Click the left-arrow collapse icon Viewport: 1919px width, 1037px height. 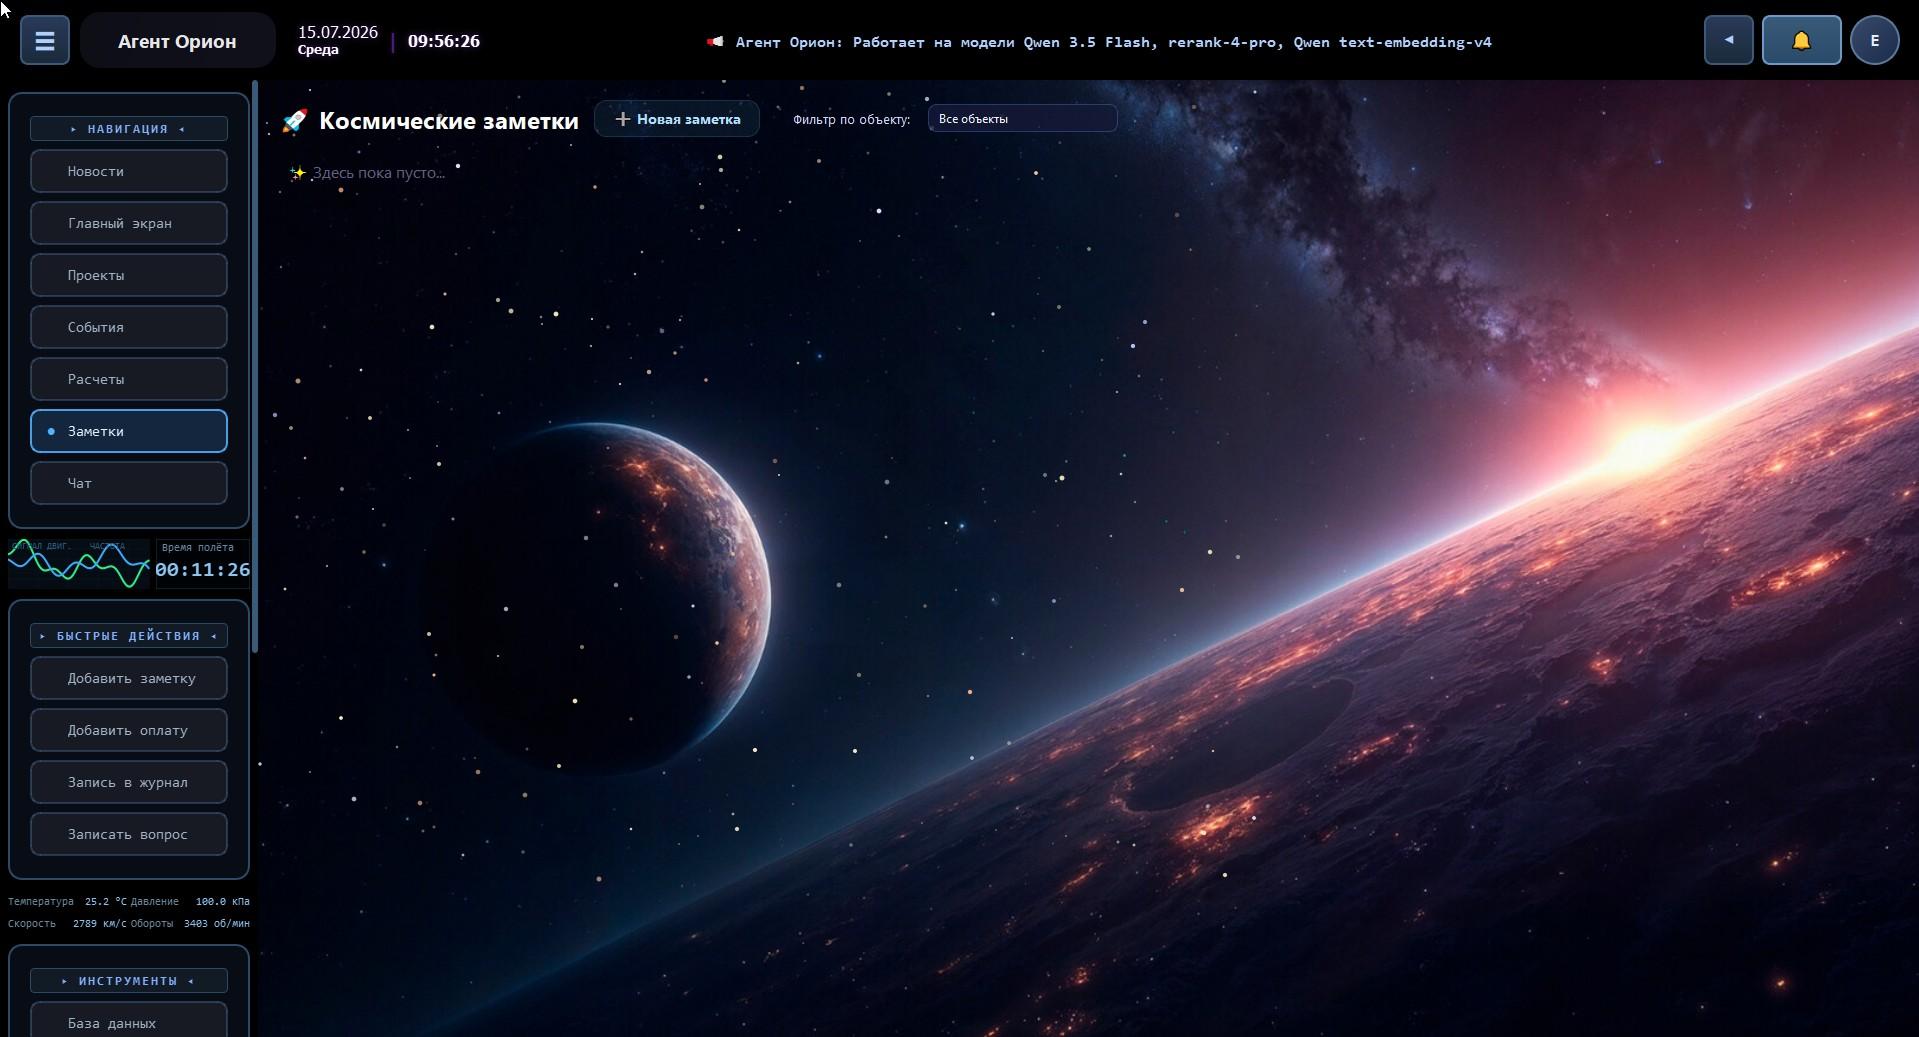coord(1728,41)
